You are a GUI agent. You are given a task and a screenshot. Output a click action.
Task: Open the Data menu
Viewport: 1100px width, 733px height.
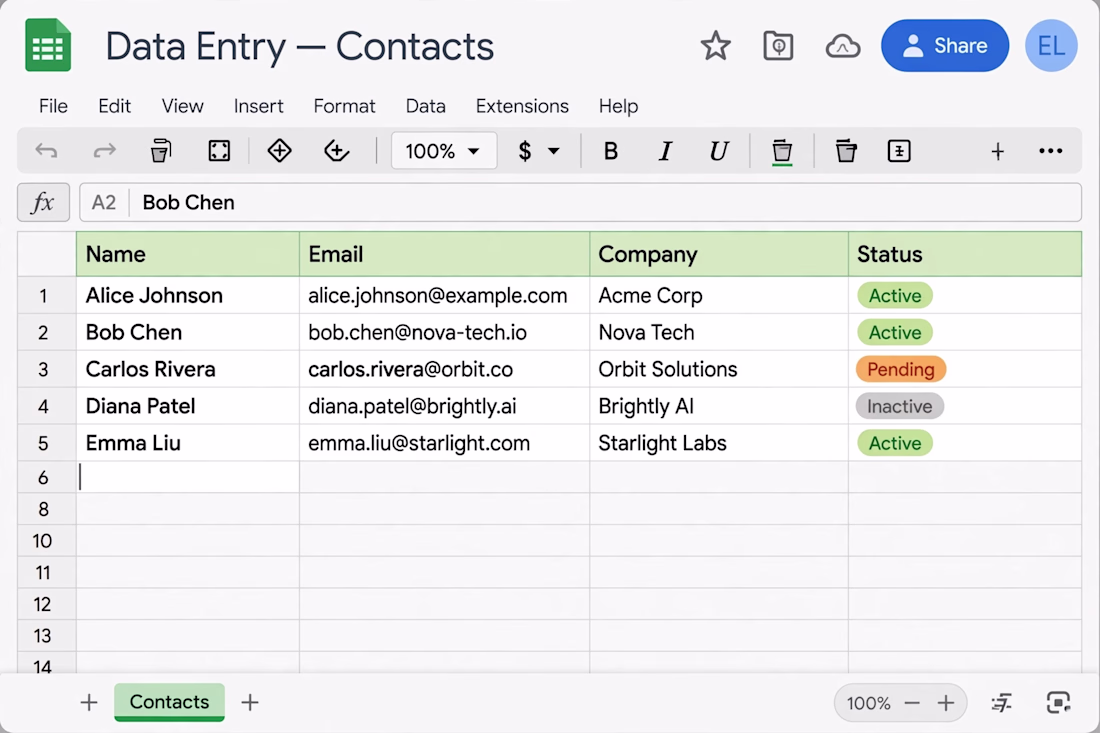425,106
